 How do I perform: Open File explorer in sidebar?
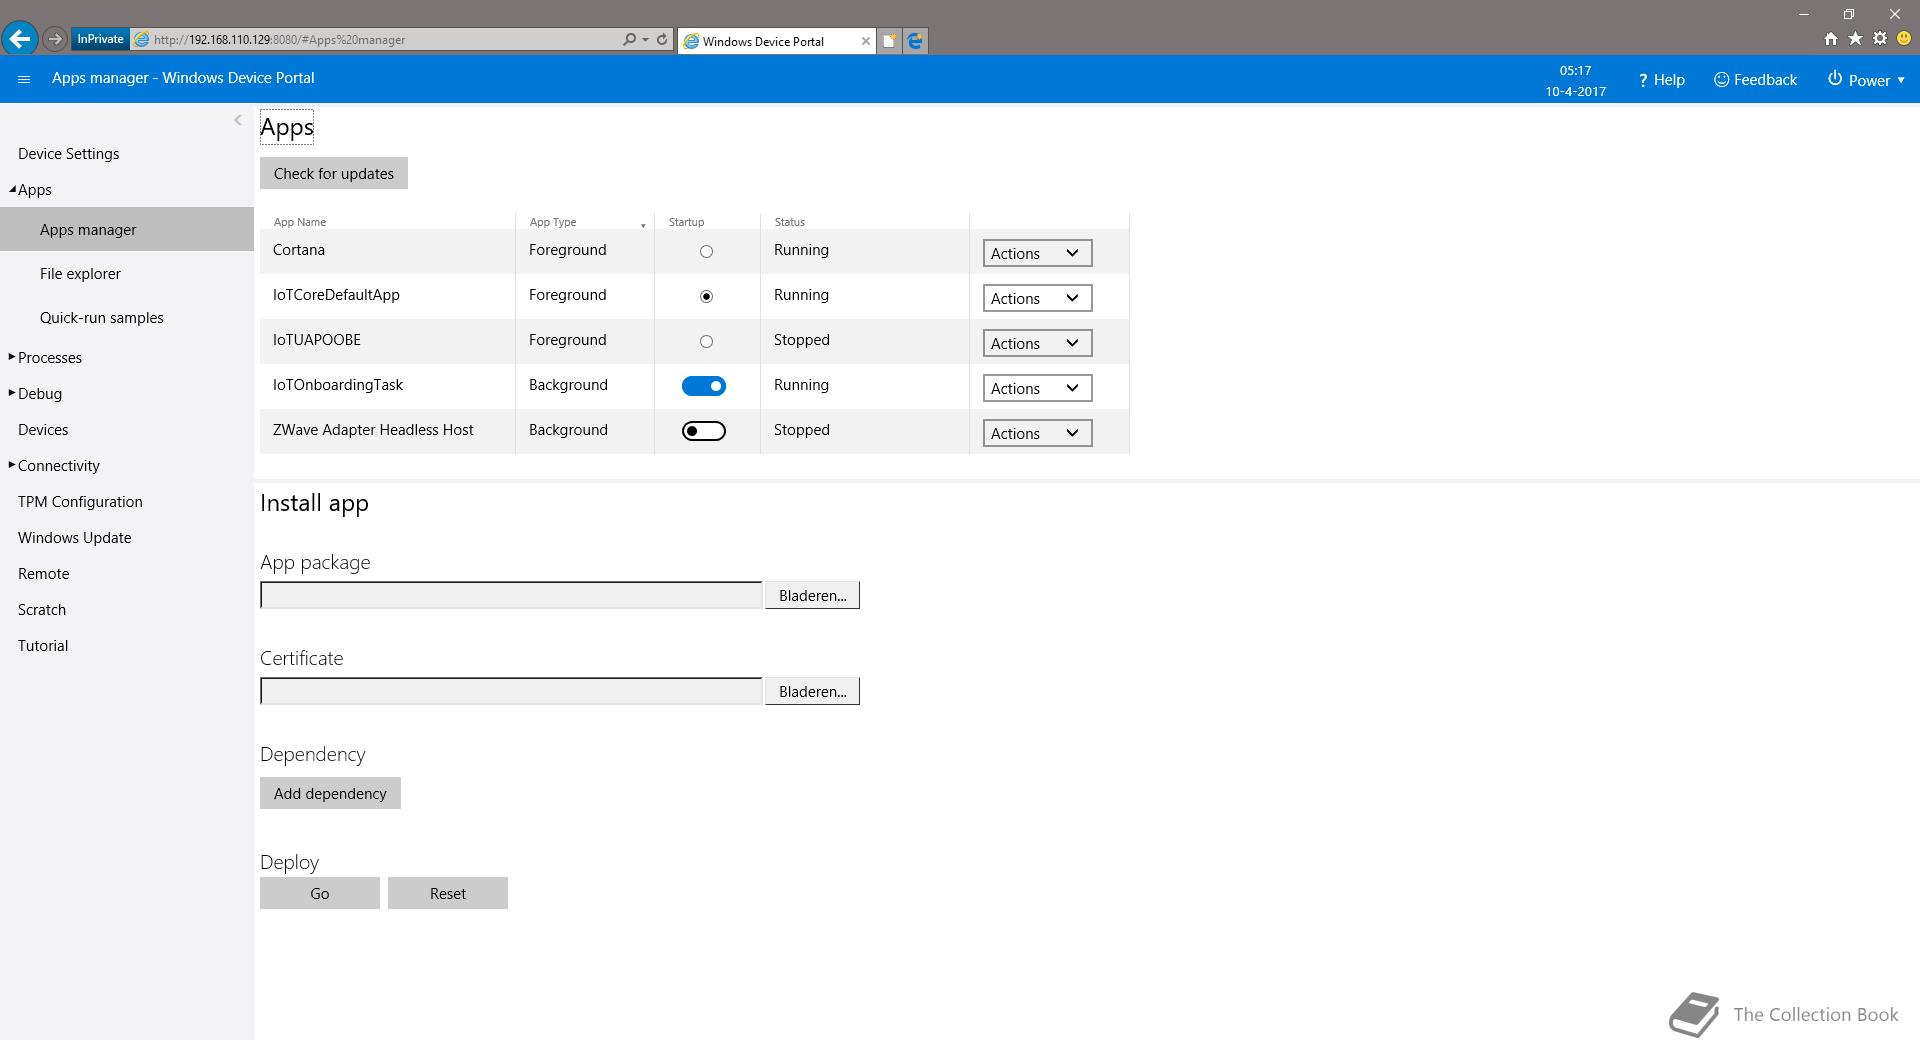coord(80,274)
